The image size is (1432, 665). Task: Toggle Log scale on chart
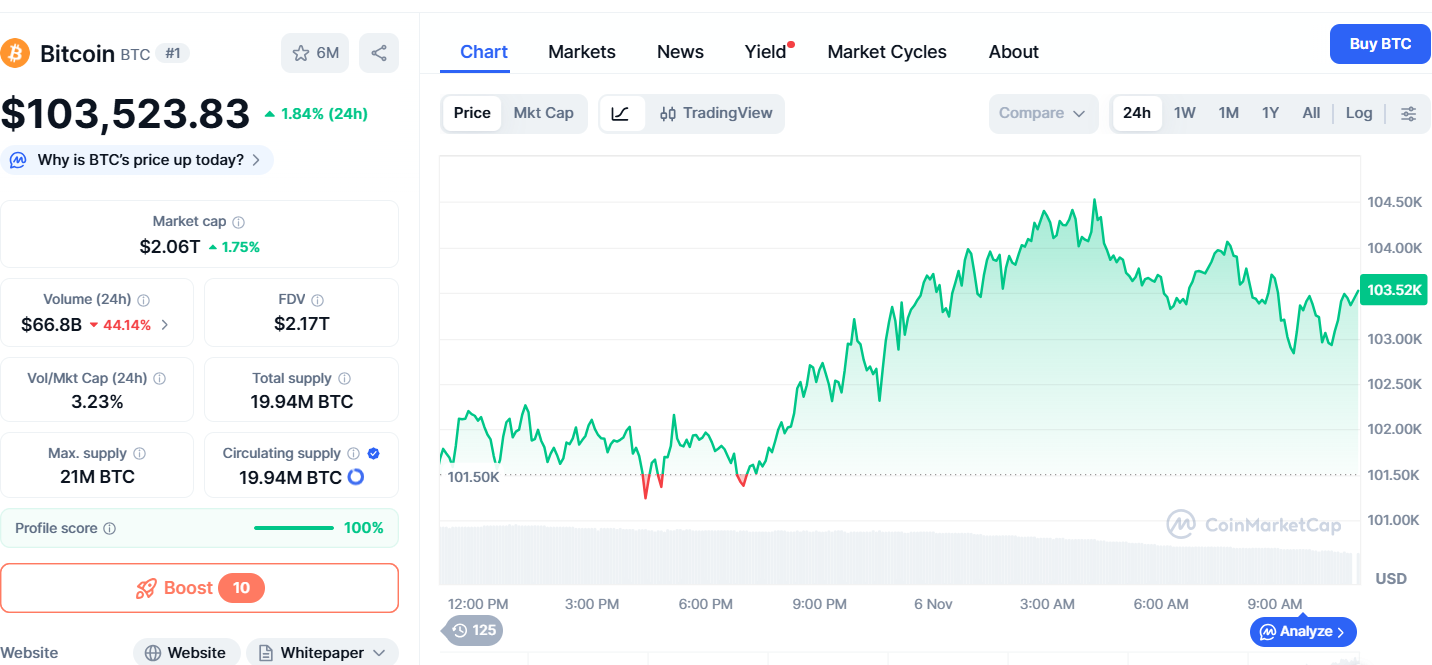coord(1359,113)
